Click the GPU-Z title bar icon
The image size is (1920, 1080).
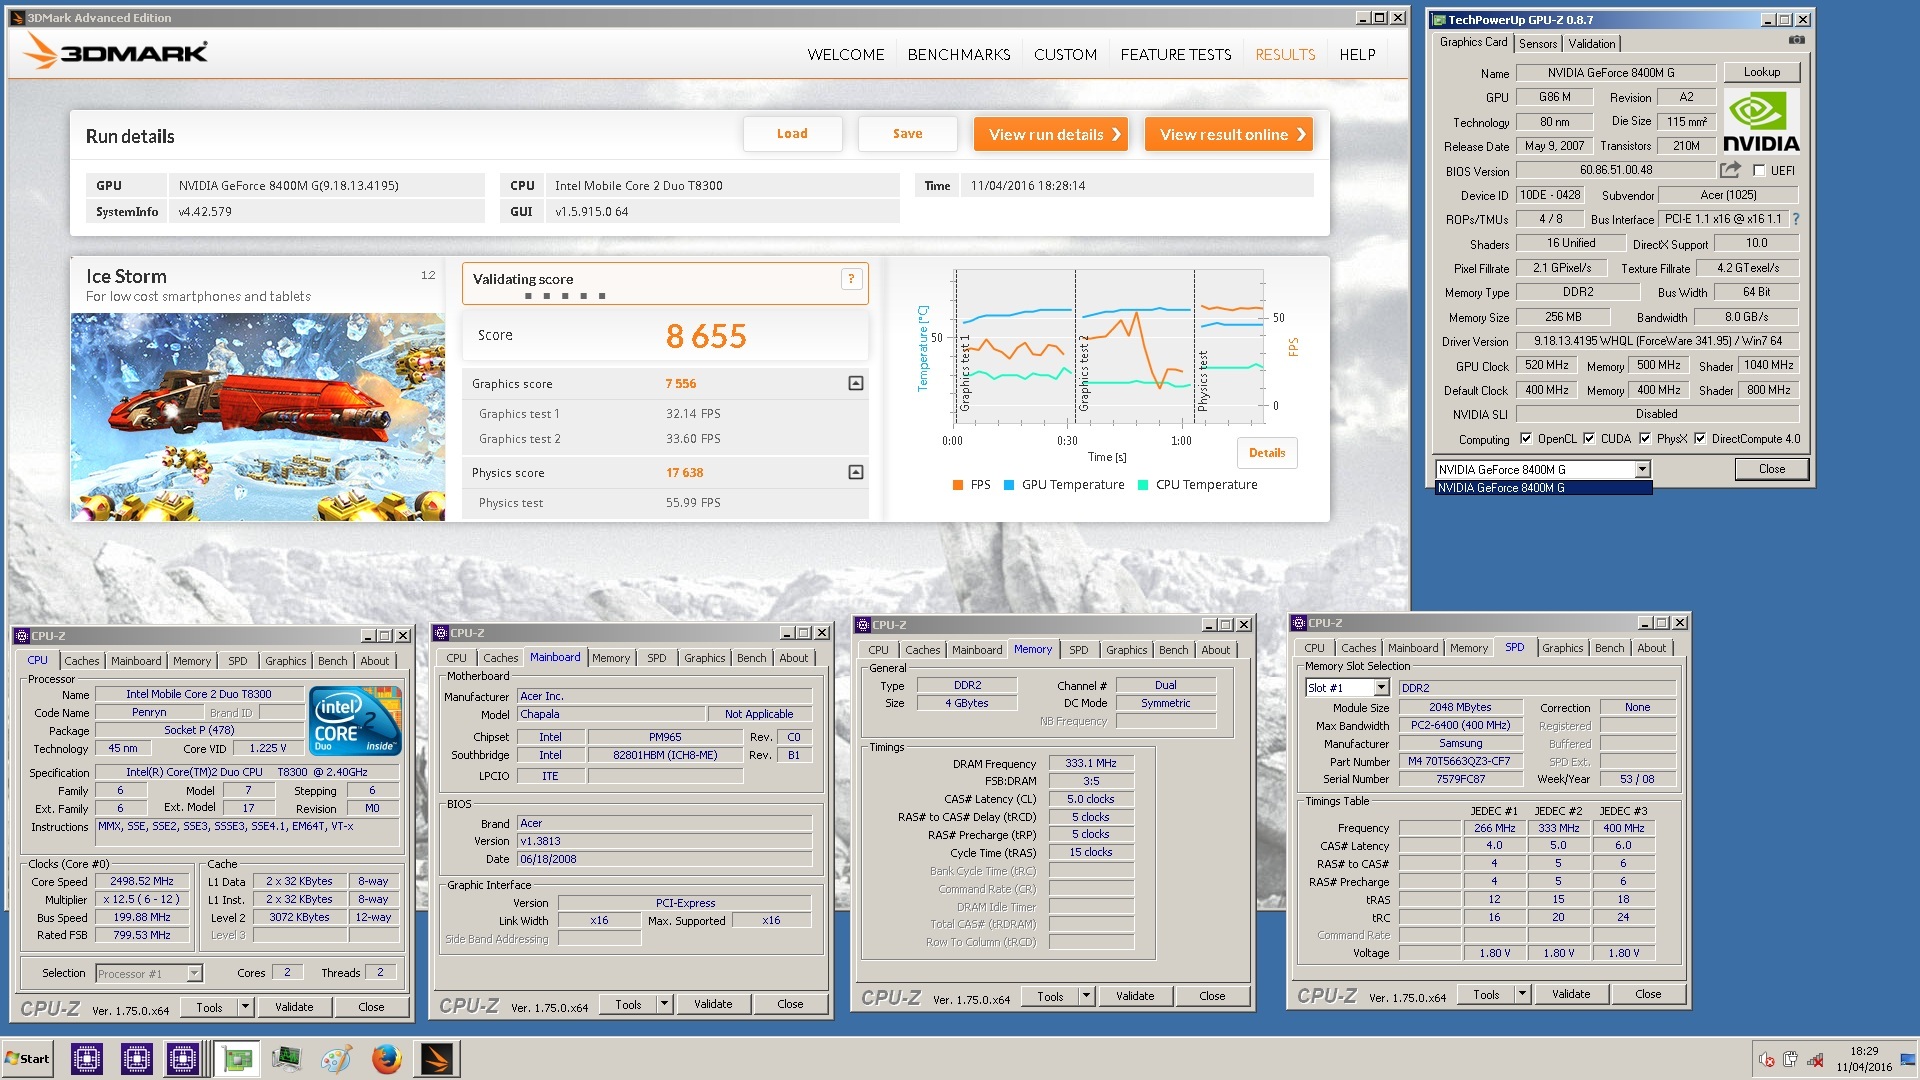(x=1439, y=19)
